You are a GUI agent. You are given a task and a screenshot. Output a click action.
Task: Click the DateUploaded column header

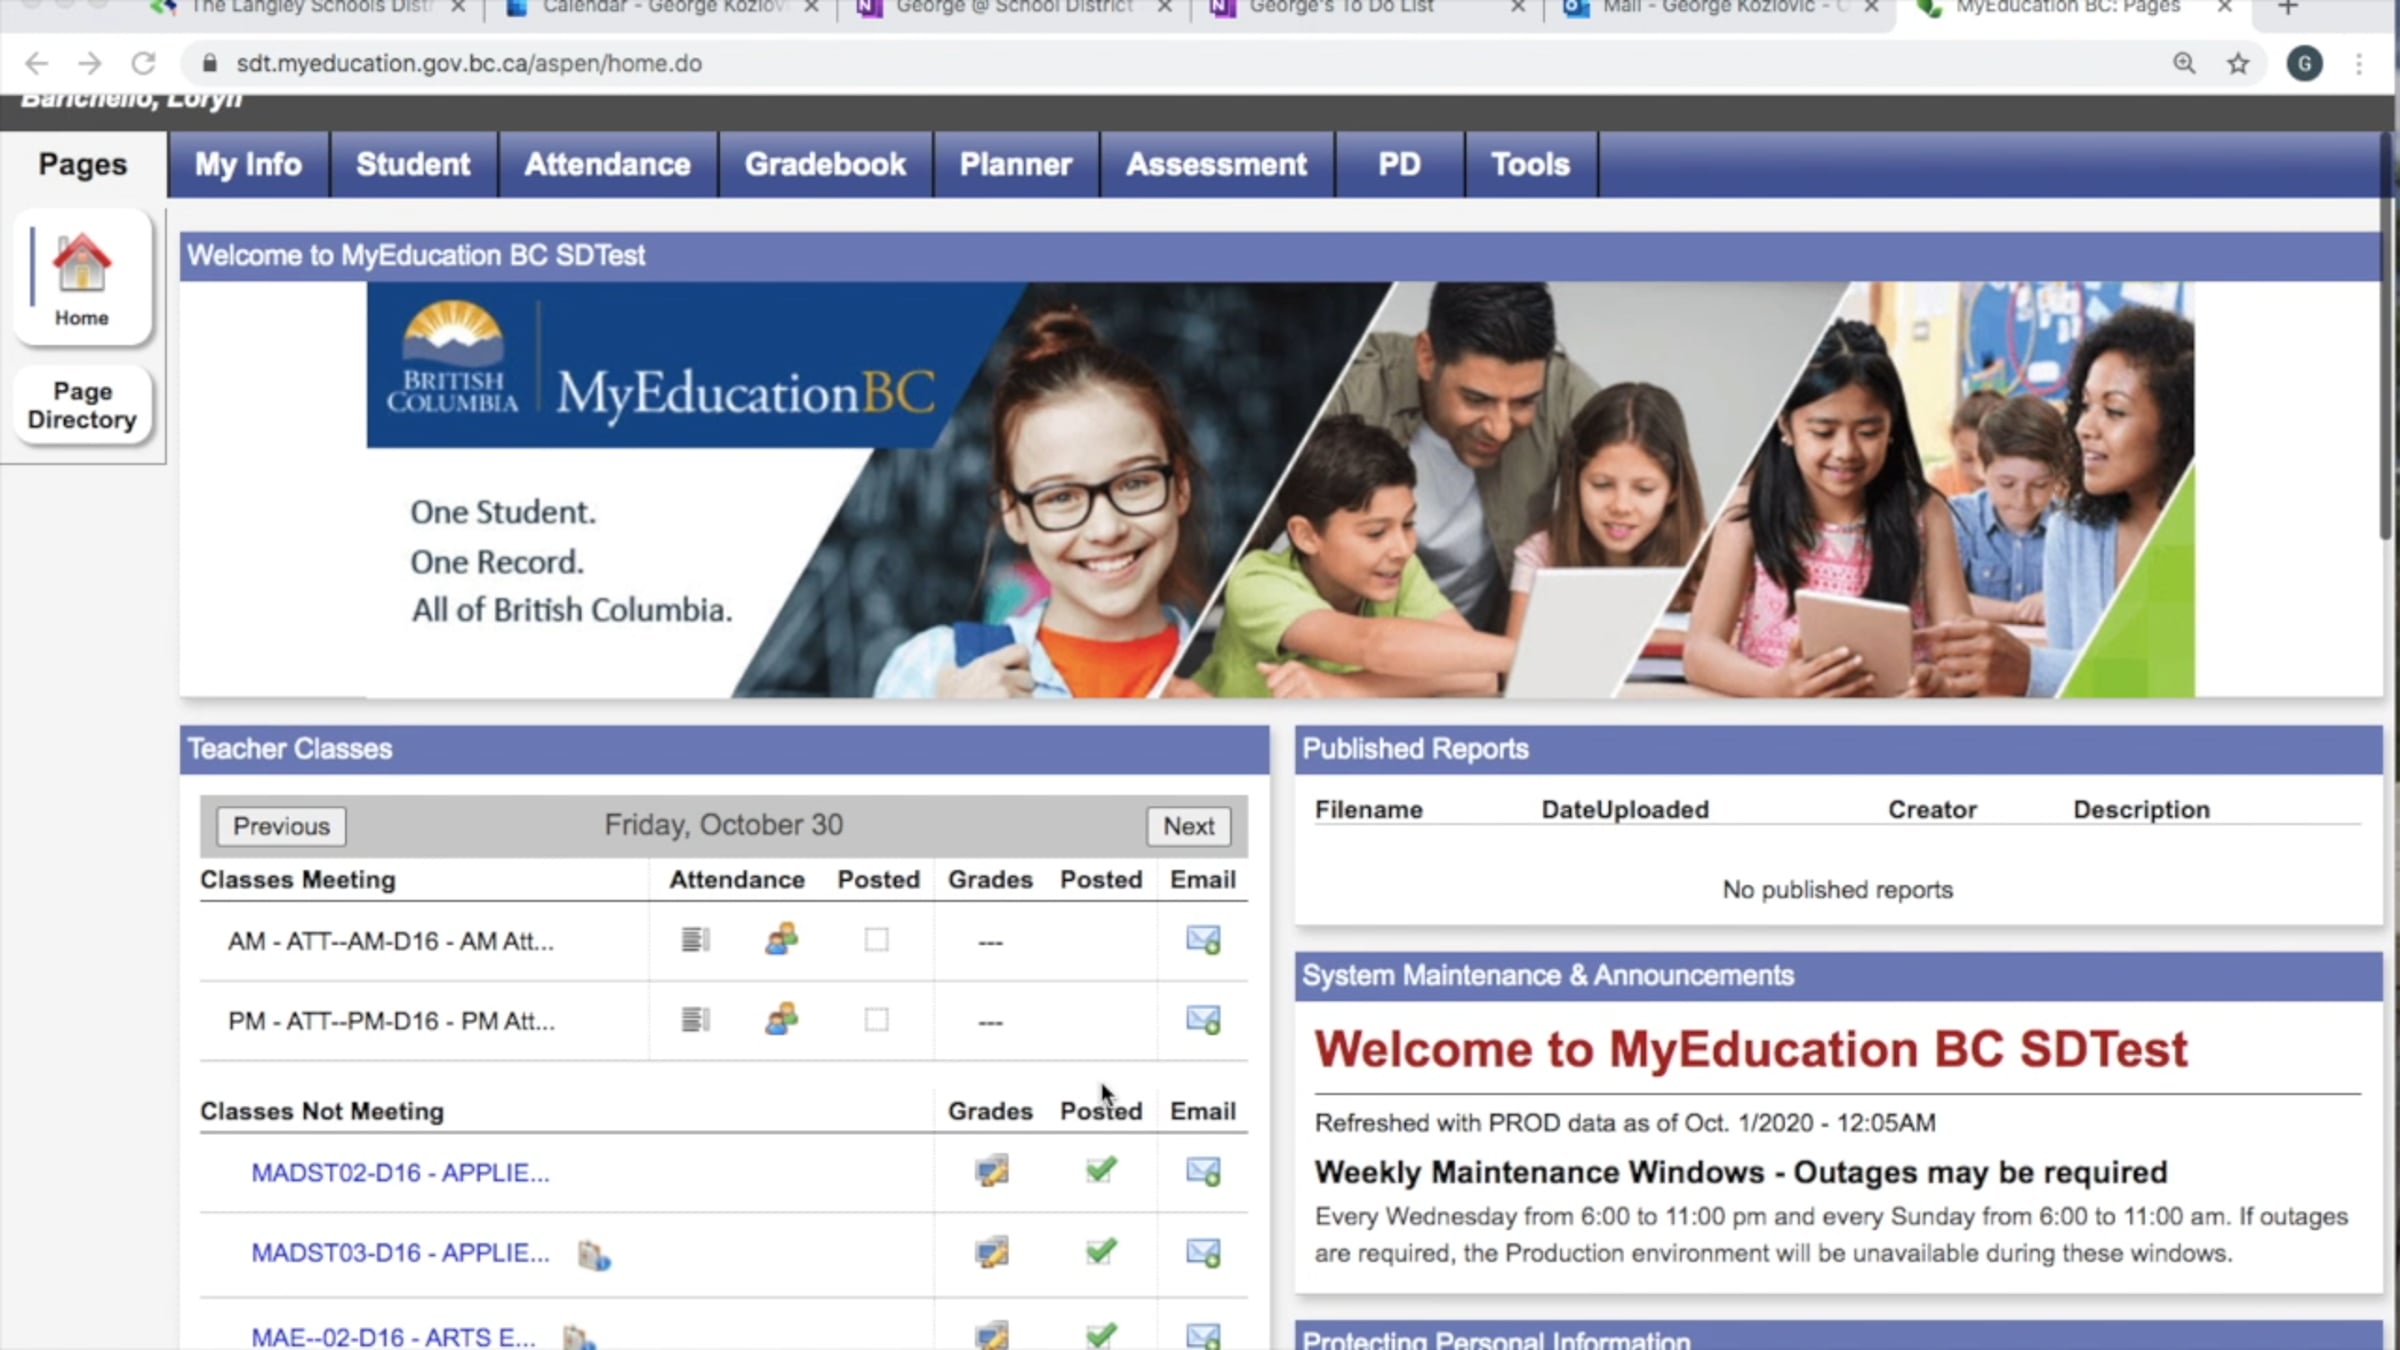1625,810
